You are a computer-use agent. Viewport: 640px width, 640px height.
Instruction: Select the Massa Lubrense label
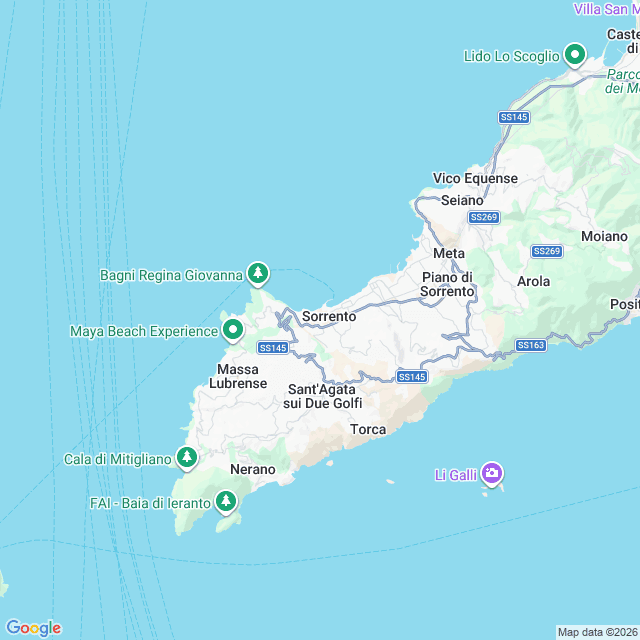[x=238, y=376]
